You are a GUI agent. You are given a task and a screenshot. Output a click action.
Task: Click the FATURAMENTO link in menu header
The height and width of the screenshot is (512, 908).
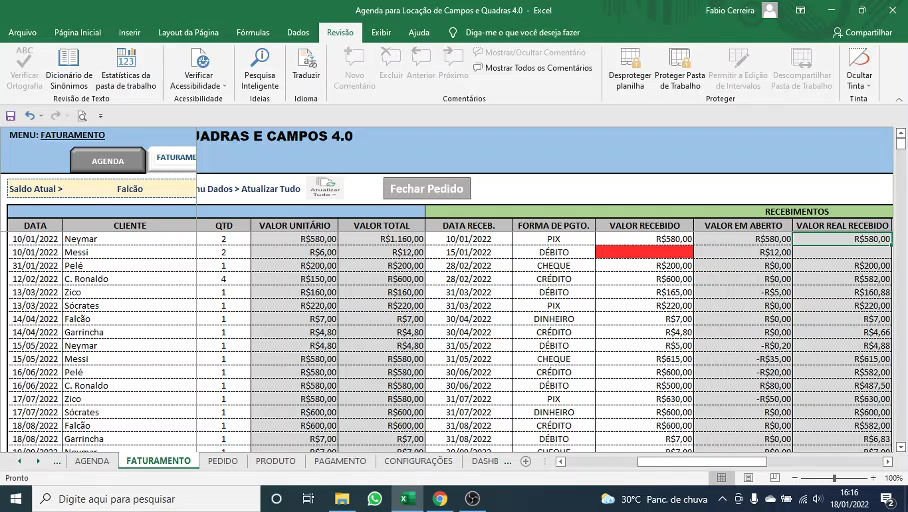point(73,135)
